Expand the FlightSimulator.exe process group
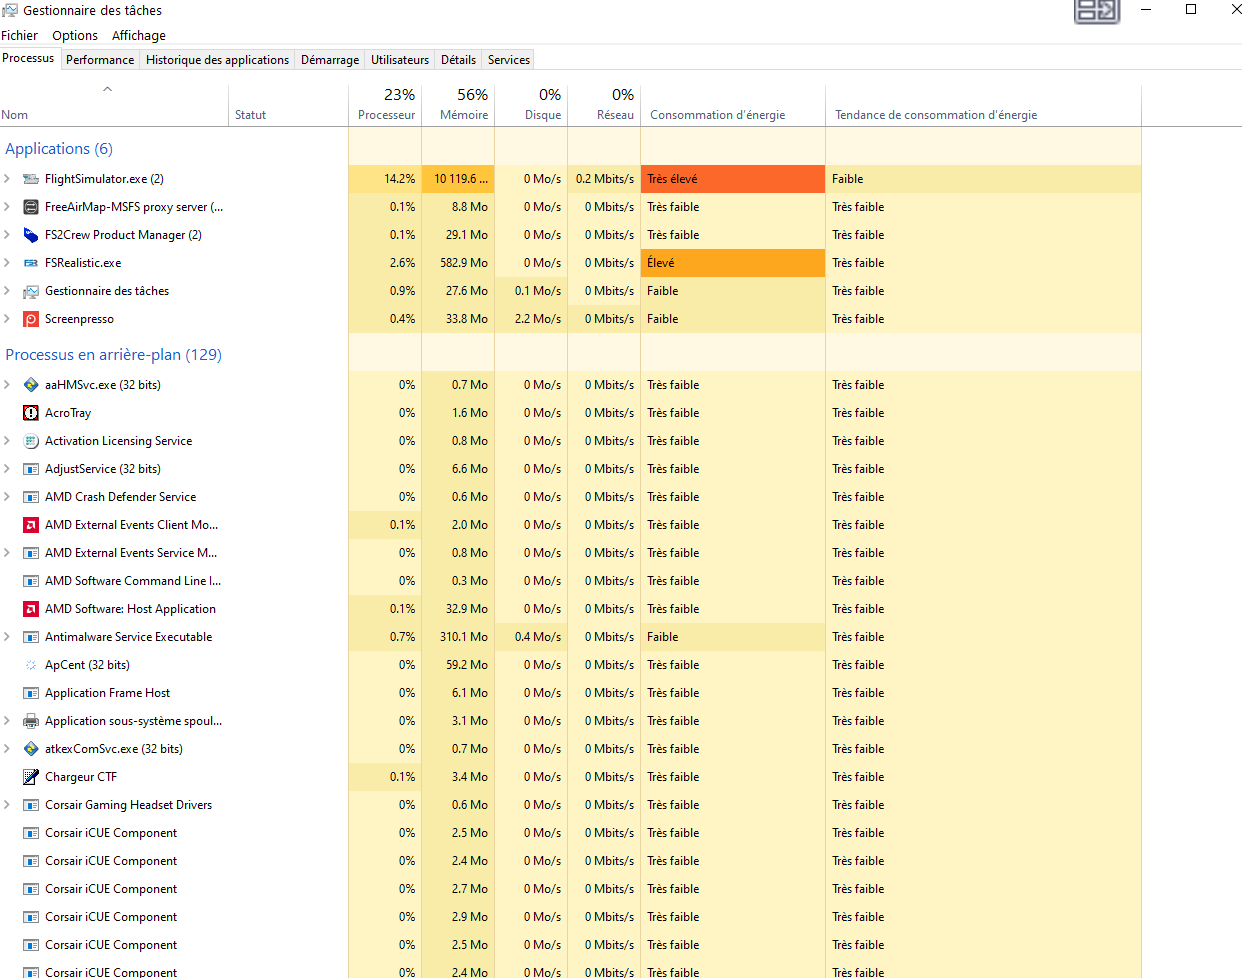1242x978 pixels. click(7, 179)
